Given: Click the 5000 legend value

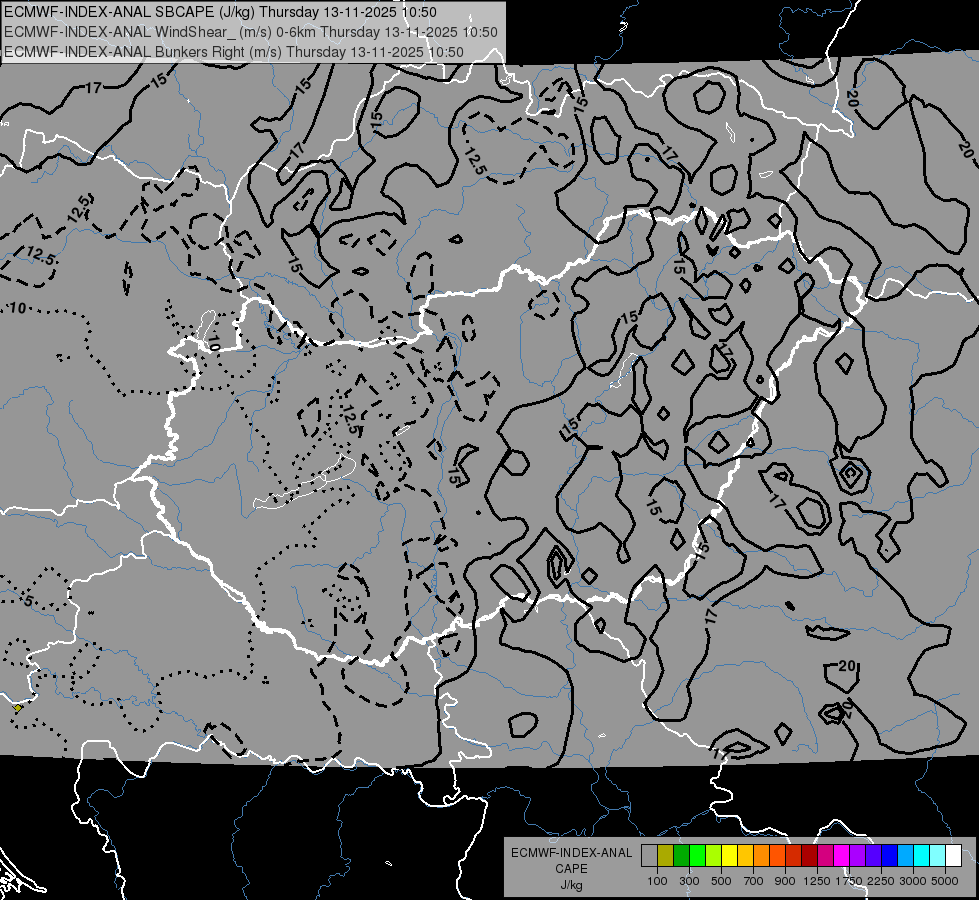Looking at the screenshot, I should coord(945,881).
